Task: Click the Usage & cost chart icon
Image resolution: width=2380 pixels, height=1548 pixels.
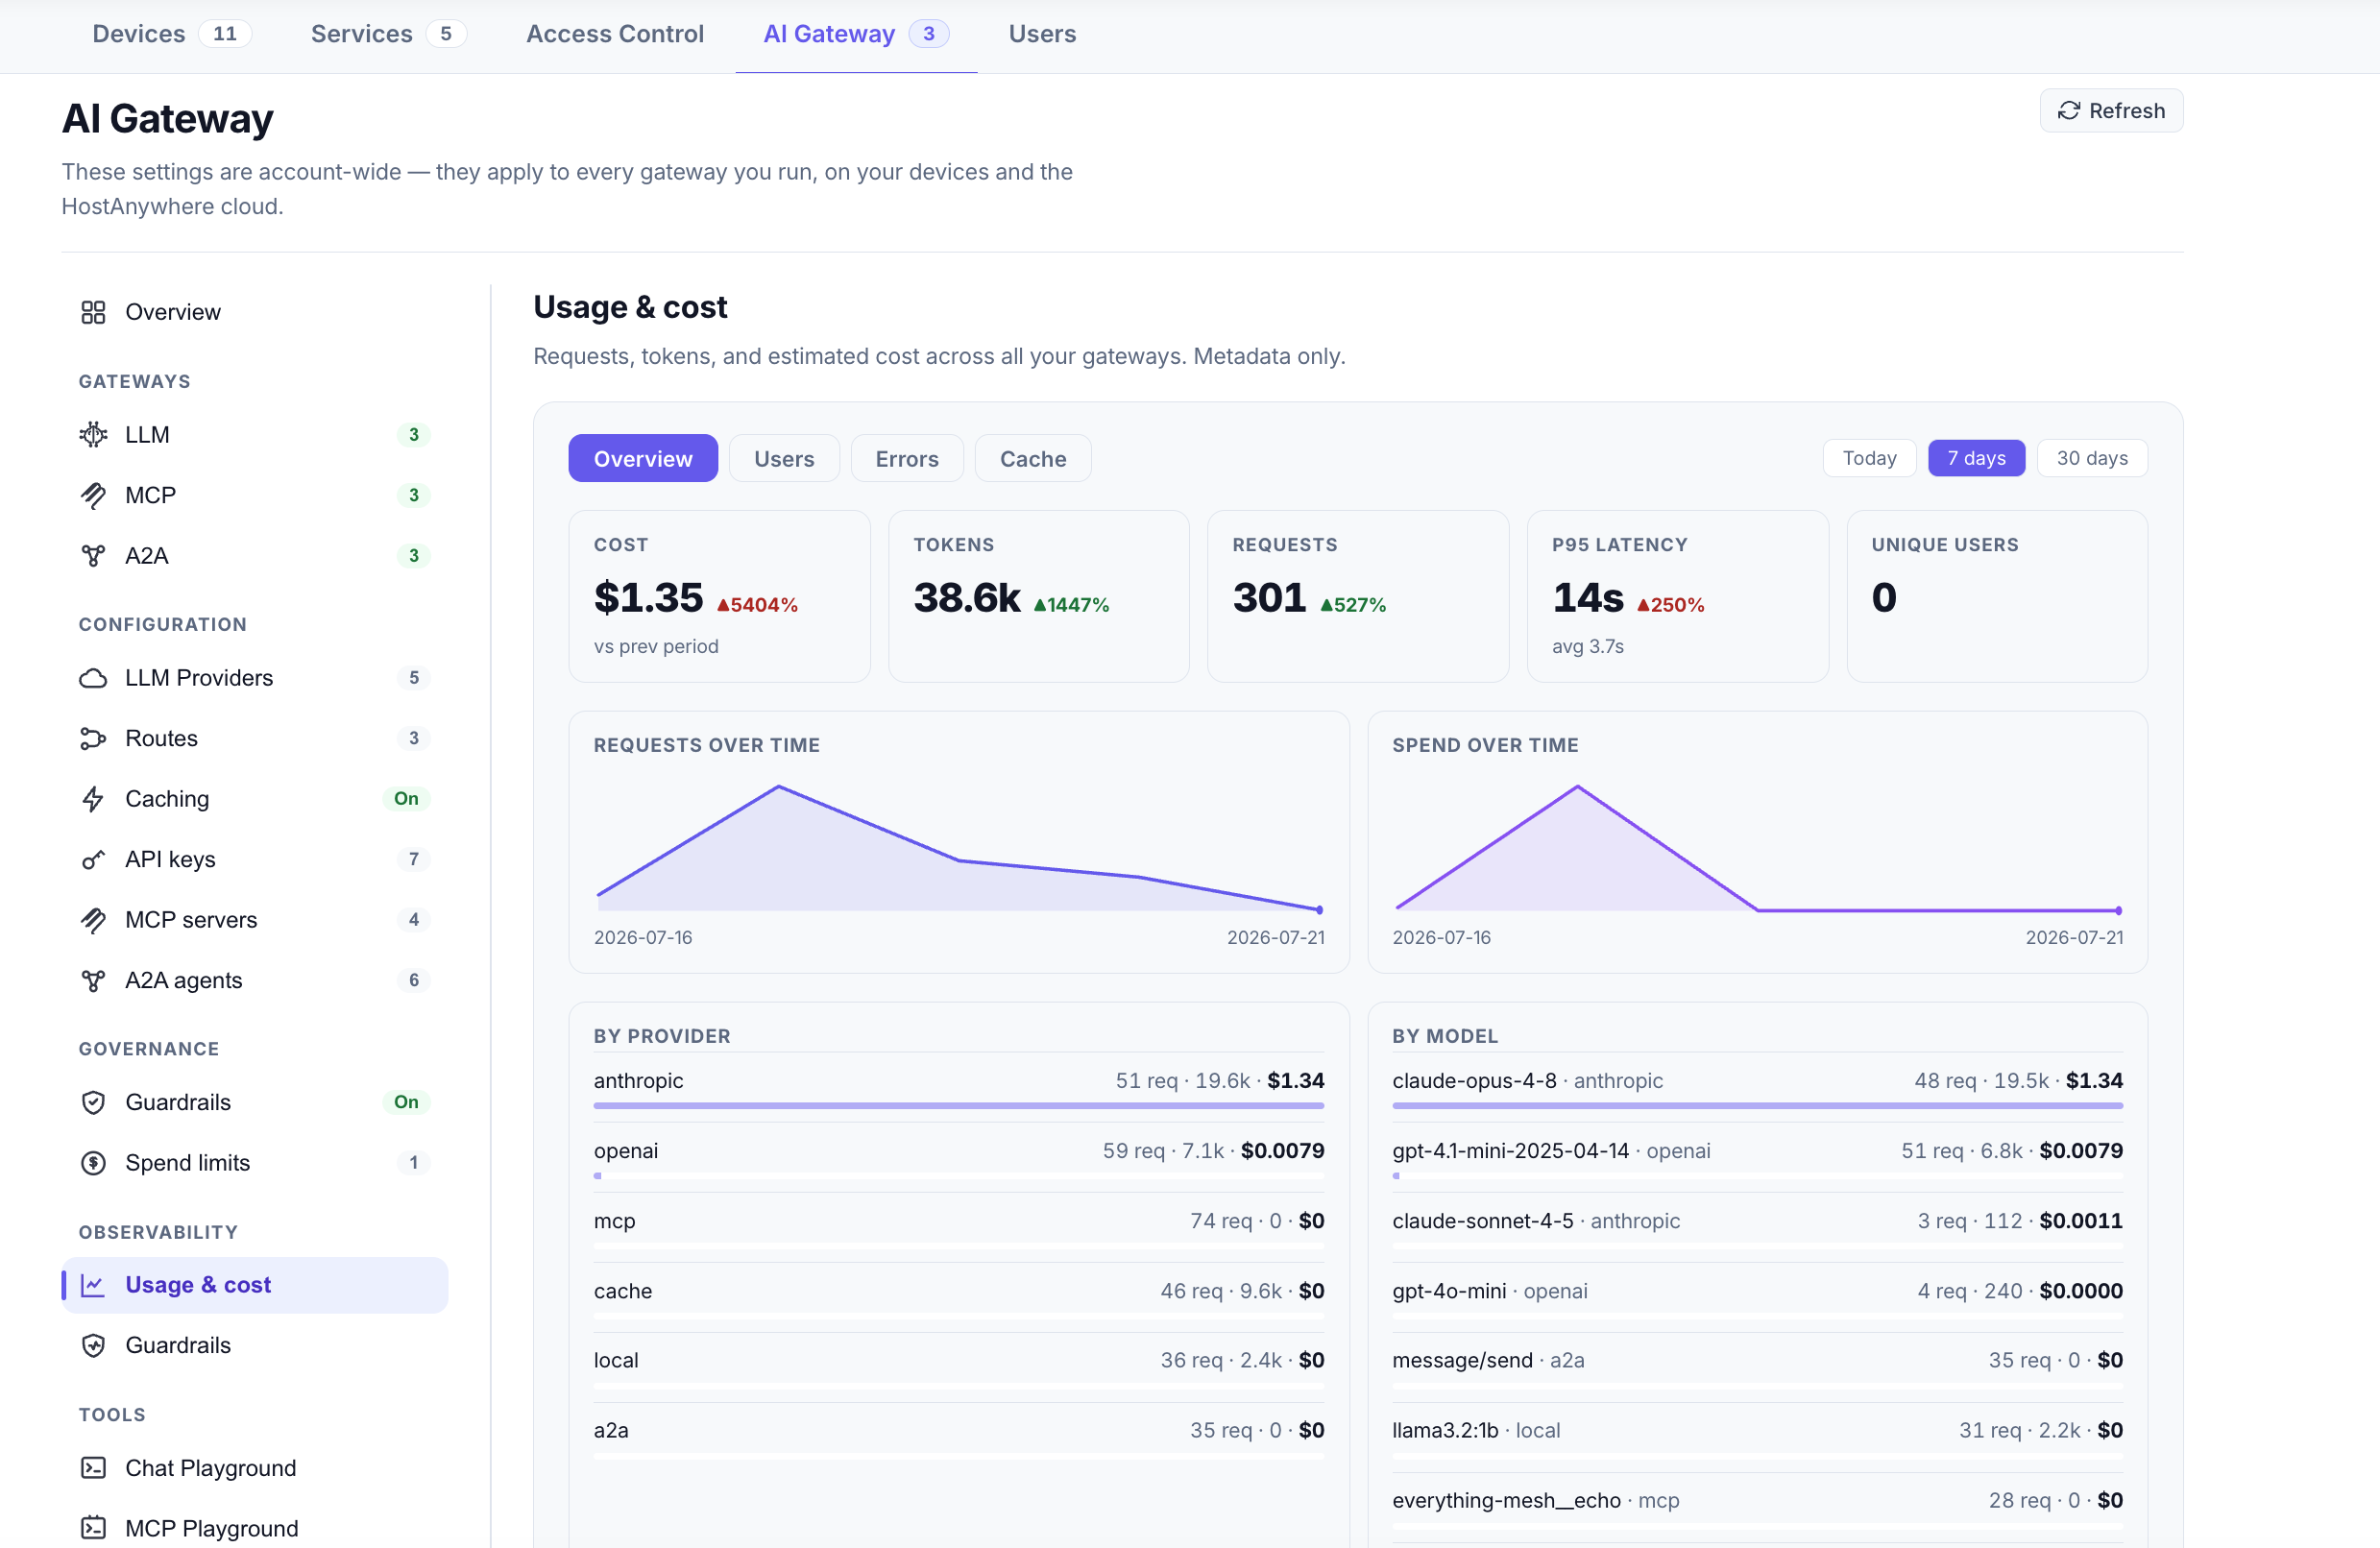Action: [93, 1285]
